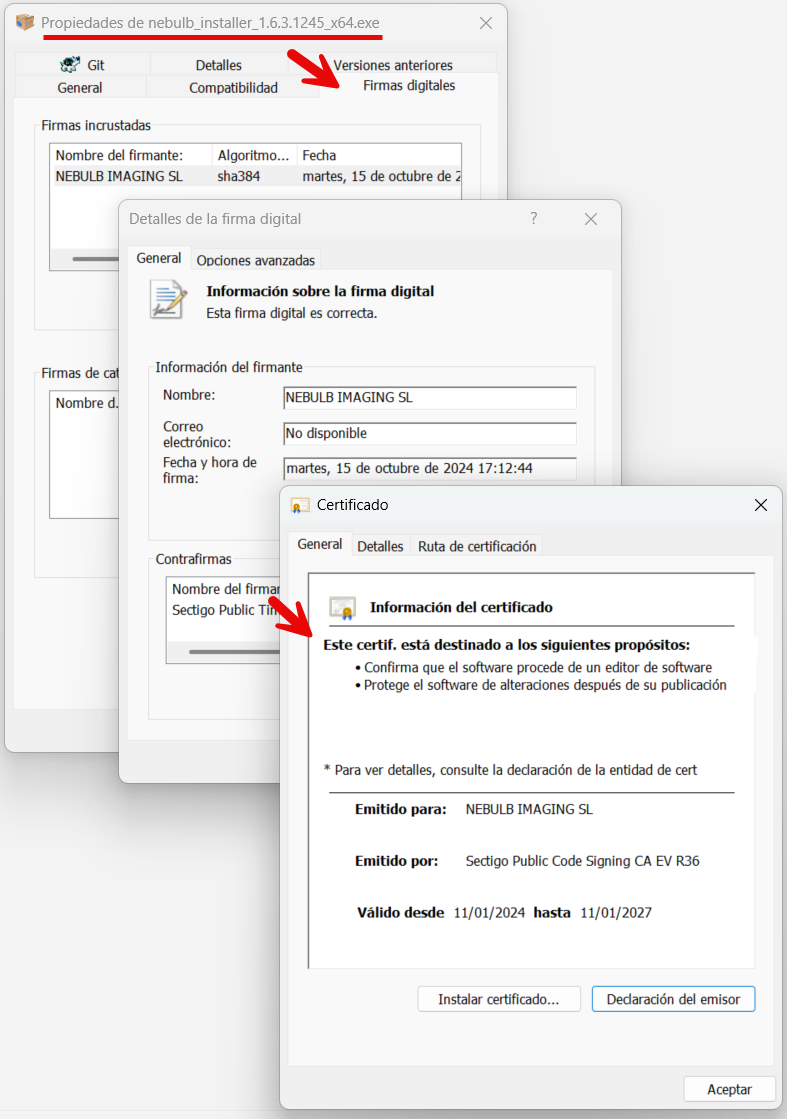Click the Git tab icon
This screenshot has height=1119, width=787.
pyautogui.click(x=70, y=65)
